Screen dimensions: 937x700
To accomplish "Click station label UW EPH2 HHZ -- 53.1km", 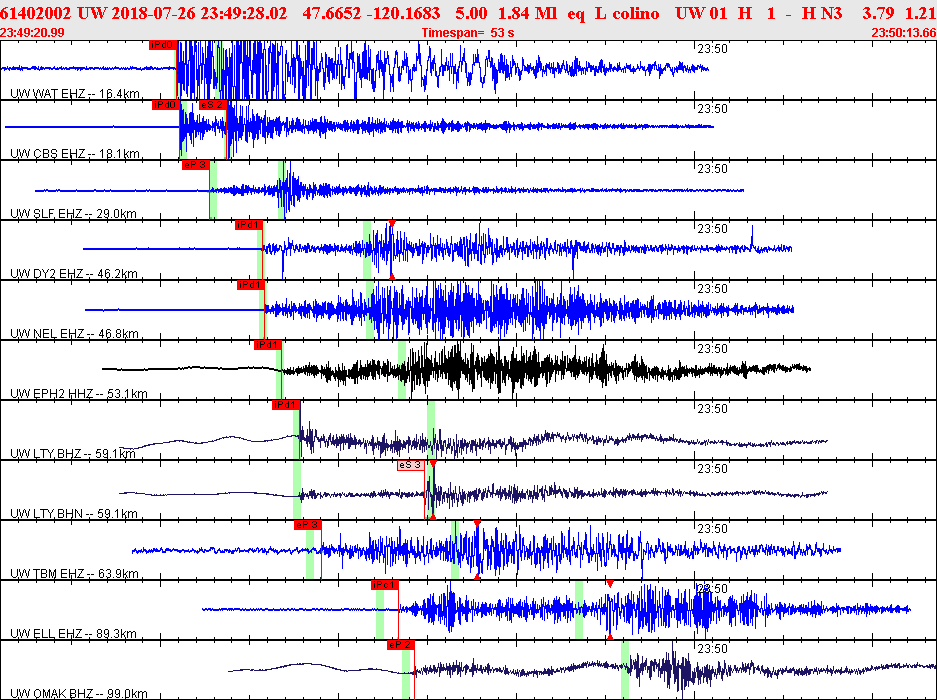I will [x=78, y=393].
